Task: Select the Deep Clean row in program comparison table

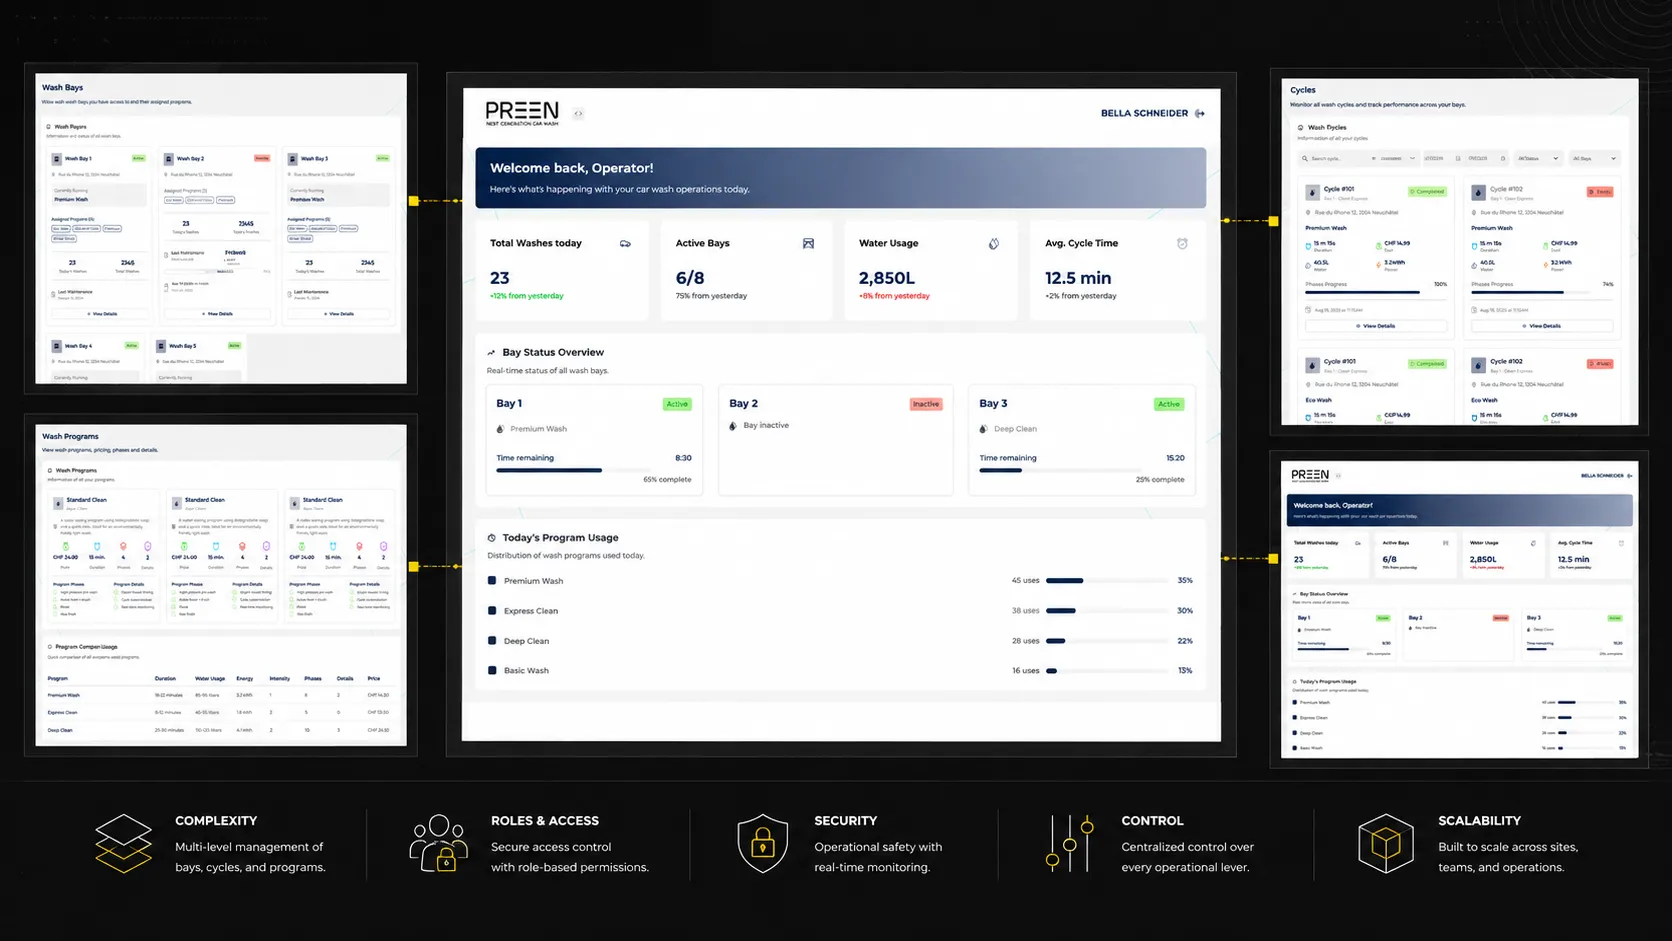Action: click(219, 730)
